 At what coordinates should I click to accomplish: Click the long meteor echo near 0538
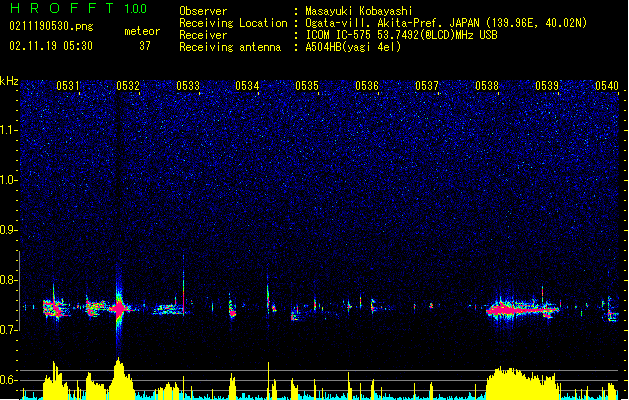(521, 310)
